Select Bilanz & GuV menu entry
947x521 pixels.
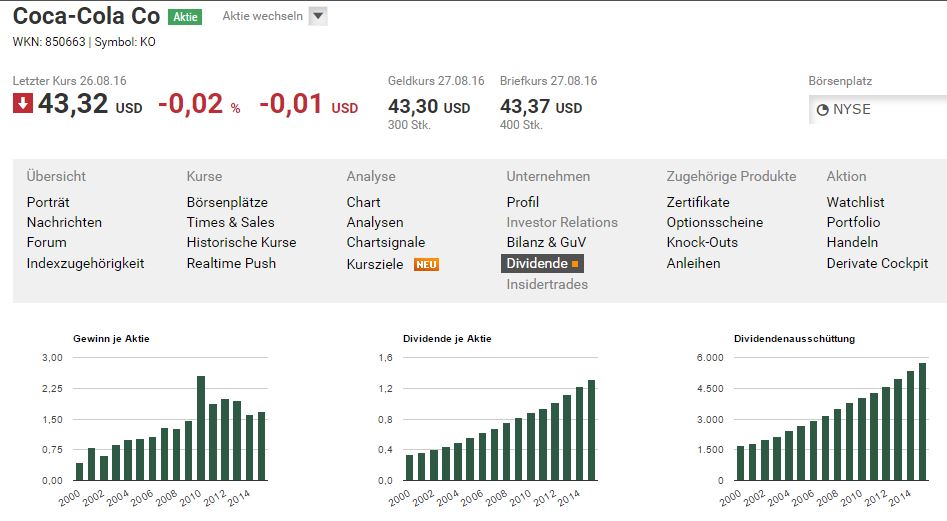coord(546,242)
